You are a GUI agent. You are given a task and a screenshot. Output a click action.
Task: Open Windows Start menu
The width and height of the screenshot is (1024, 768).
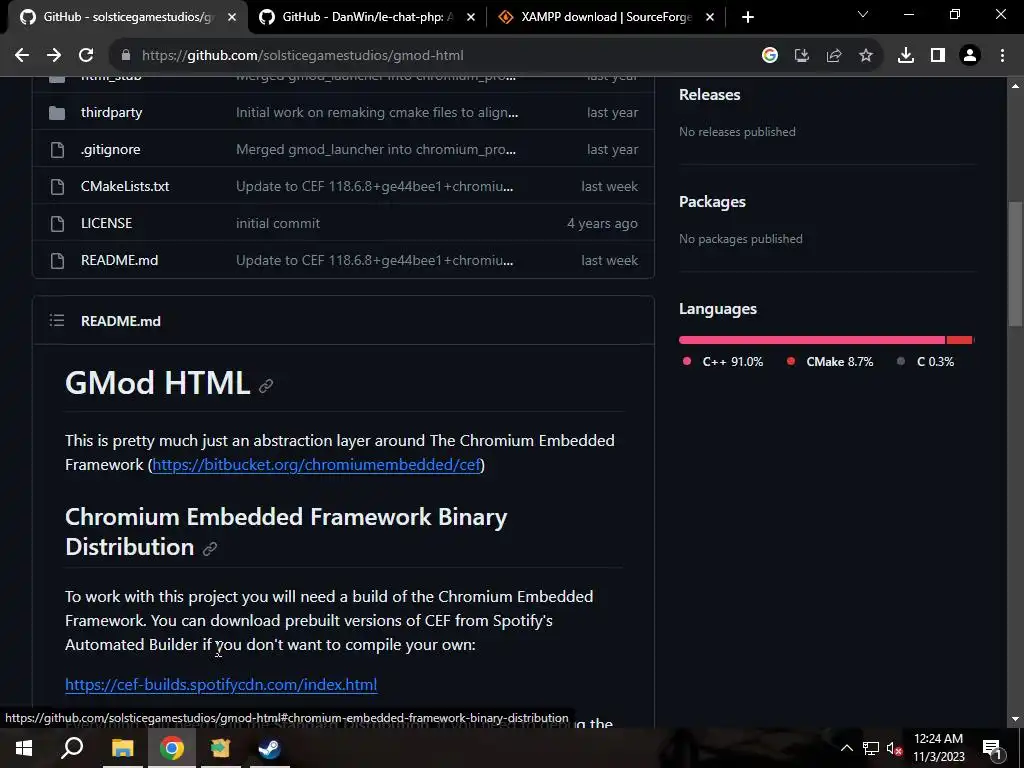24,748
